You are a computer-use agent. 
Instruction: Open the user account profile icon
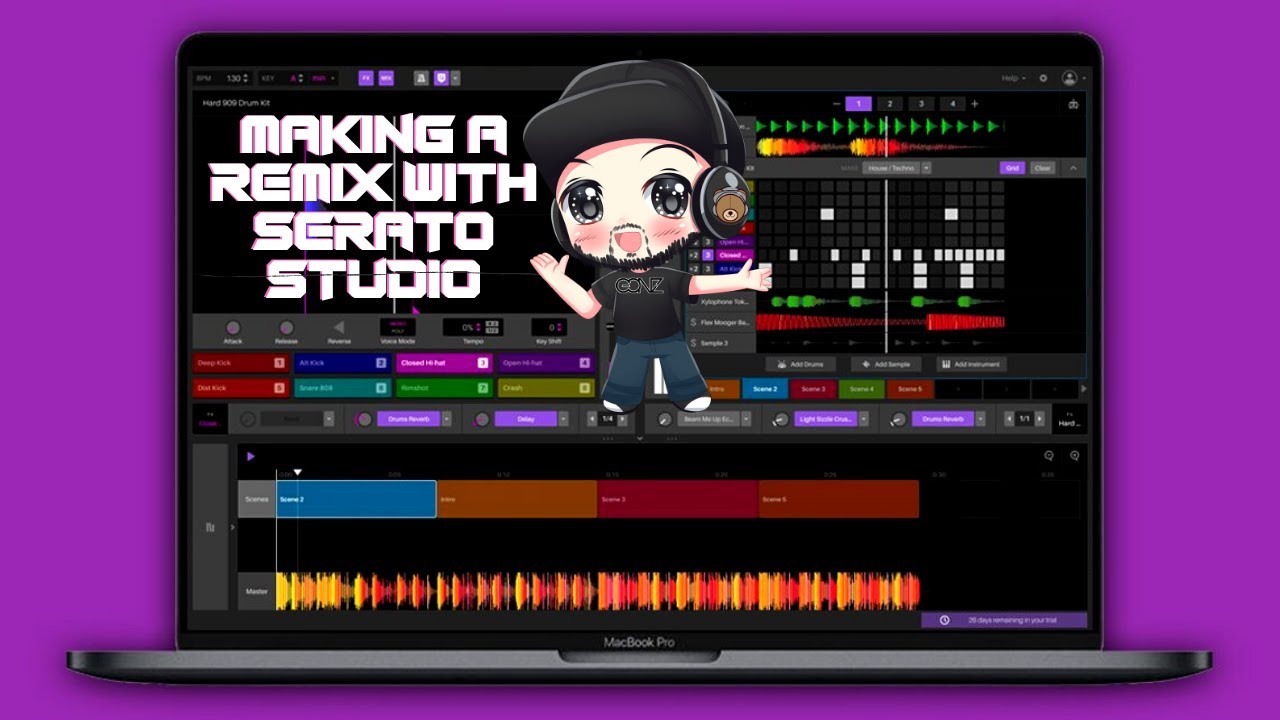(x=1070, y=78)
